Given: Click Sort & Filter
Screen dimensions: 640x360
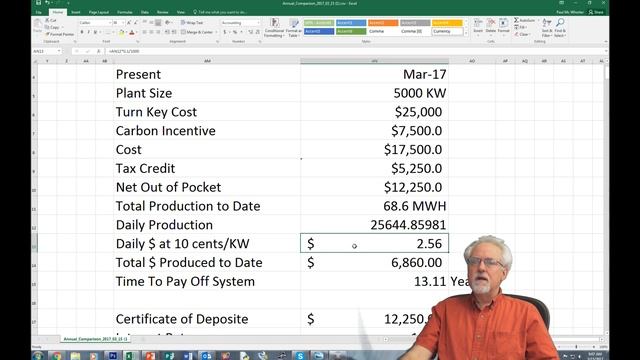Looking at the screenshot, I should pos(547,27).
